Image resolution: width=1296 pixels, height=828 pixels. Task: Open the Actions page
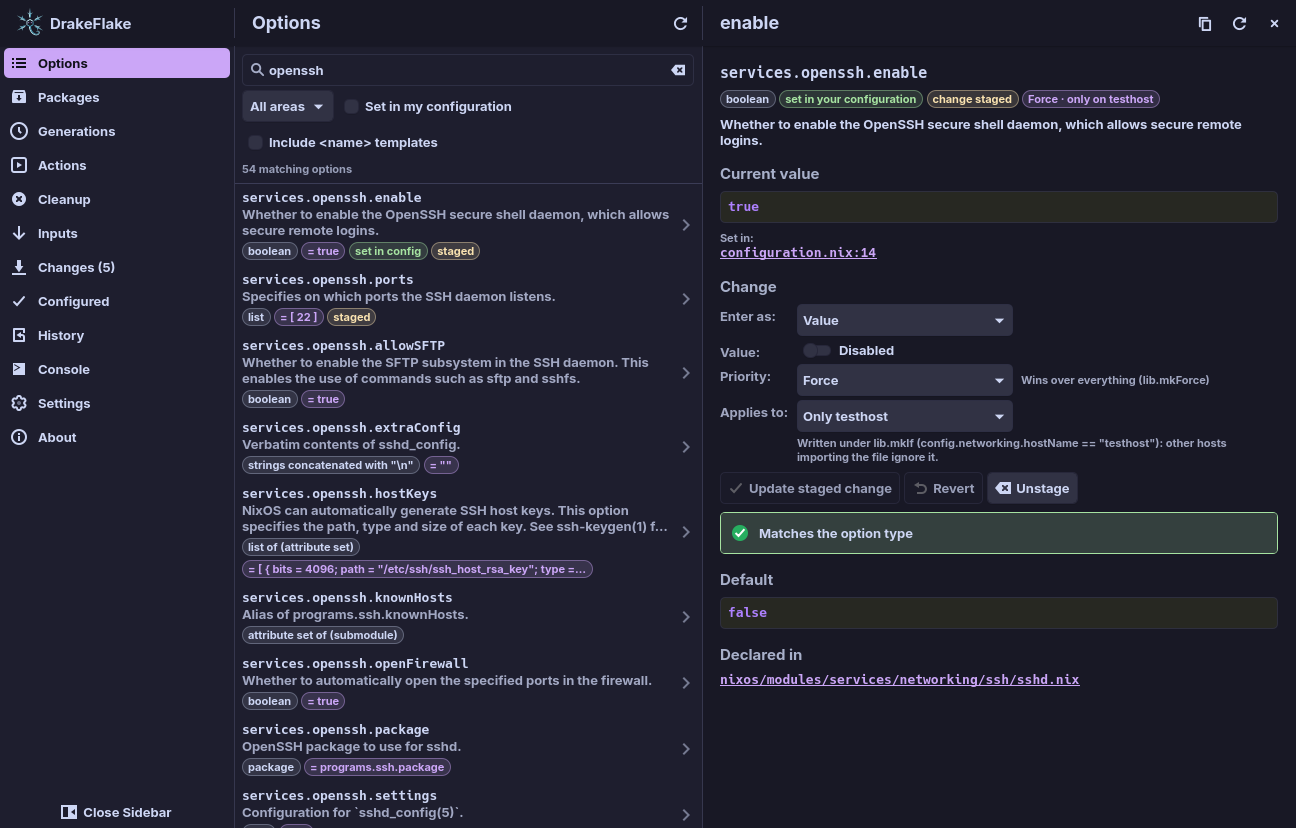click(117, 165)
